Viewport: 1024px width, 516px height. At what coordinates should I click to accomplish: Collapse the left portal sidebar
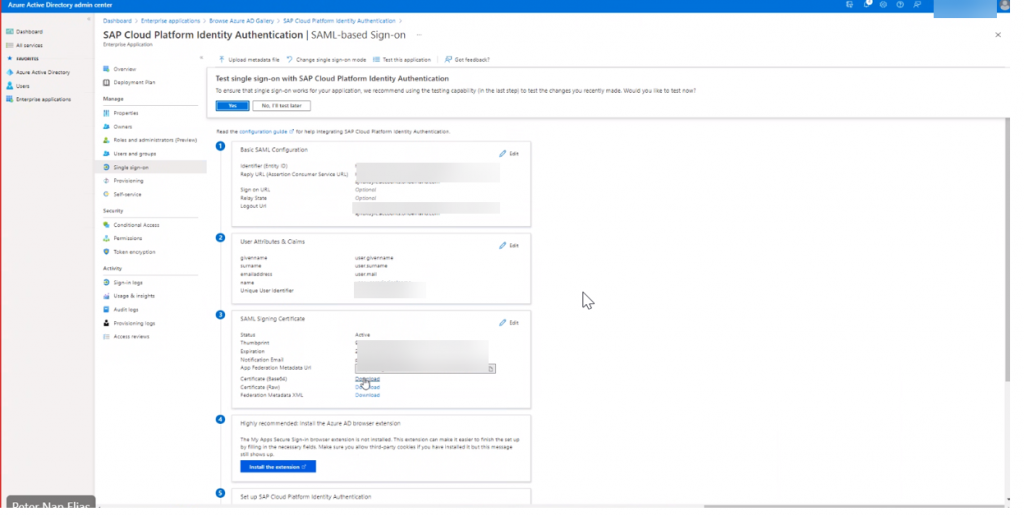(89, 19)
